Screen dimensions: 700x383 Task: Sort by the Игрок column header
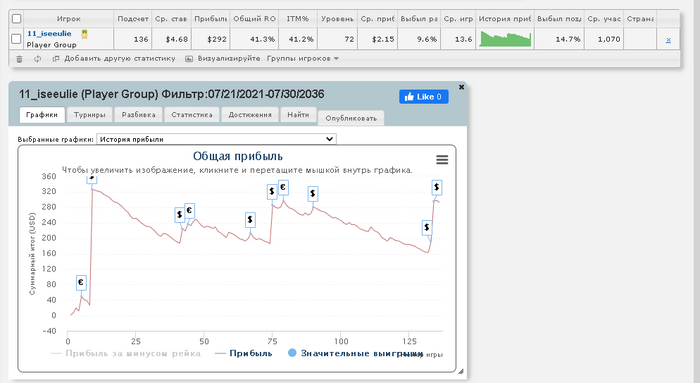[69, 19]
